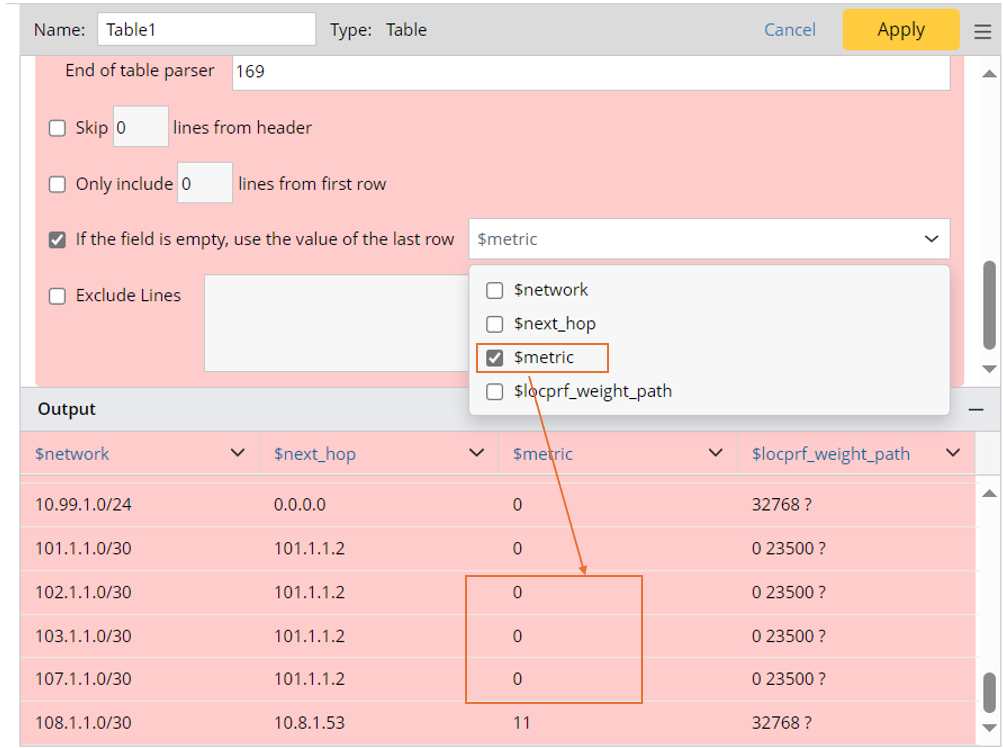Click the yellow Apply button

(x=900, y=30)
